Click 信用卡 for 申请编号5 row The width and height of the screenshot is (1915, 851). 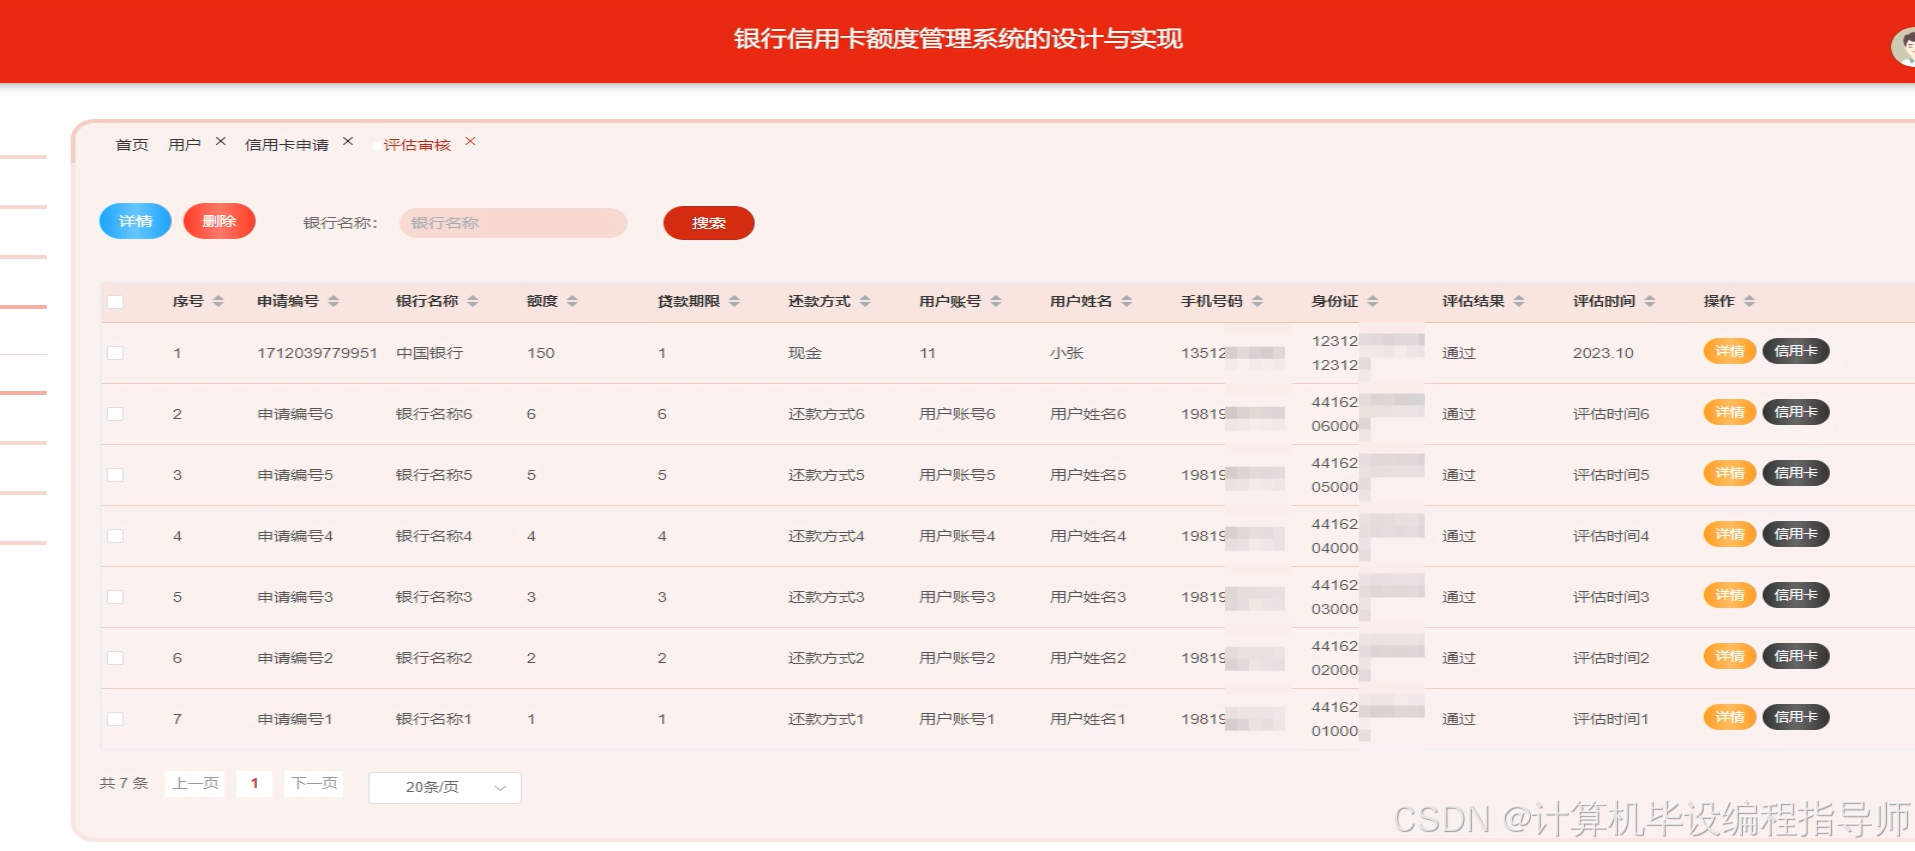pyautogui.click(x=1796, y=473)
